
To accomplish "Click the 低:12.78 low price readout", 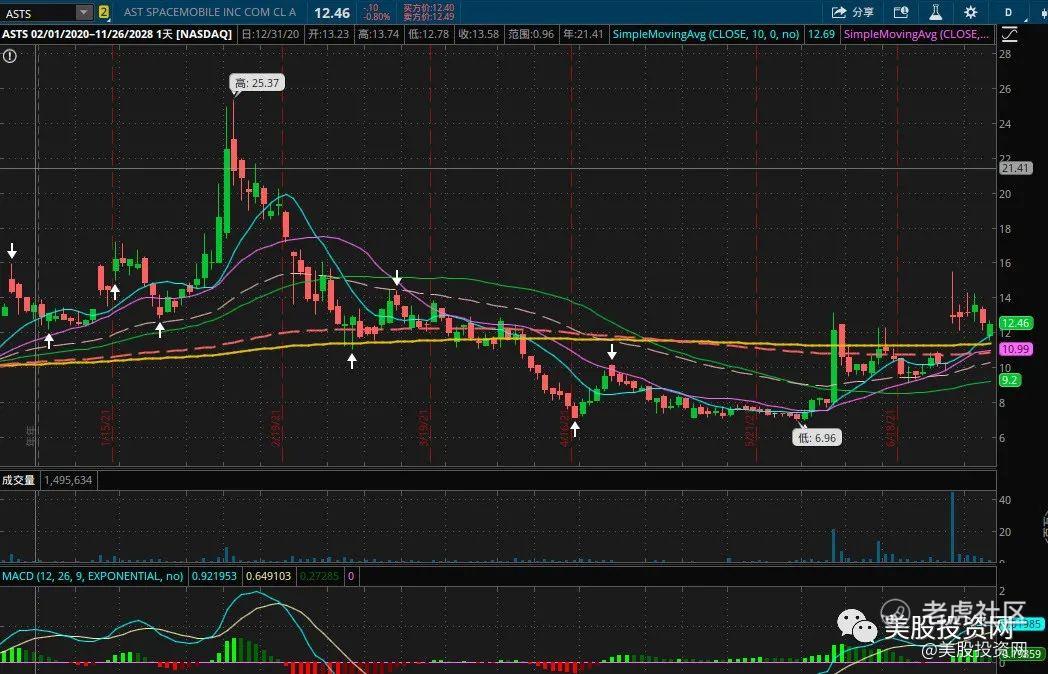I will 428,34.
